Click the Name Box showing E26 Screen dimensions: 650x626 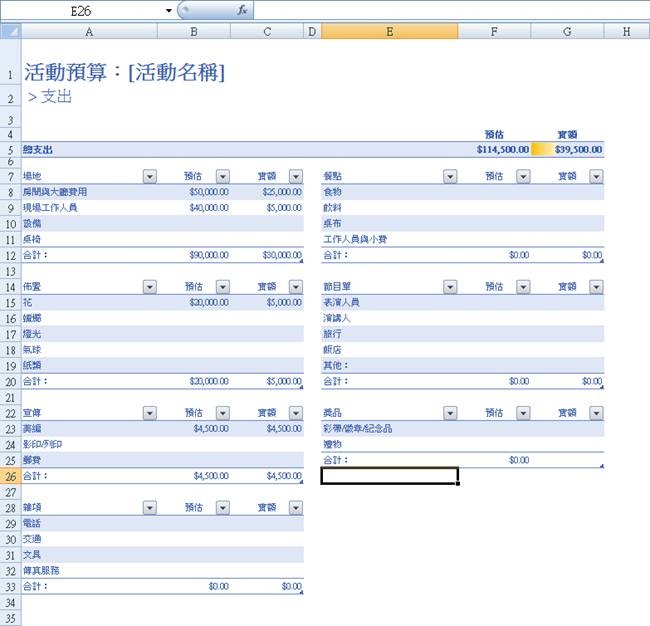pyautogui.click(x=81, y=11)
